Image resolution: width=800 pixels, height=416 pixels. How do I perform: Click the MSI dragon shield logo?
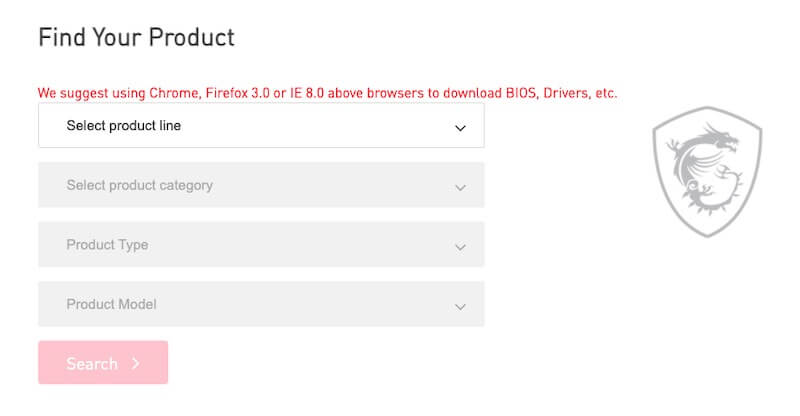click(x=706, y=171)
